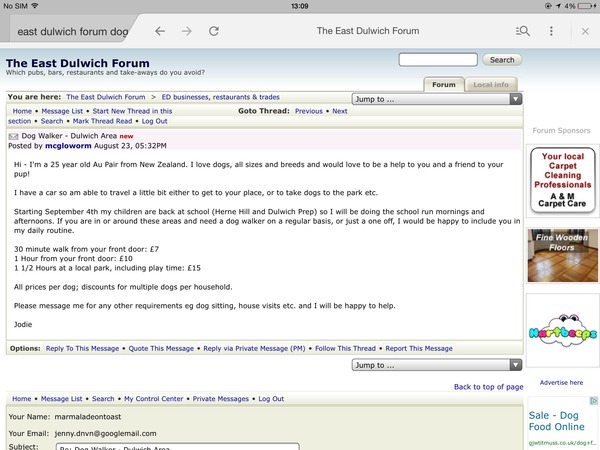Open ED businesses, restaurants & trades link
Screen dimensions: 600x450
click(220, 97)
